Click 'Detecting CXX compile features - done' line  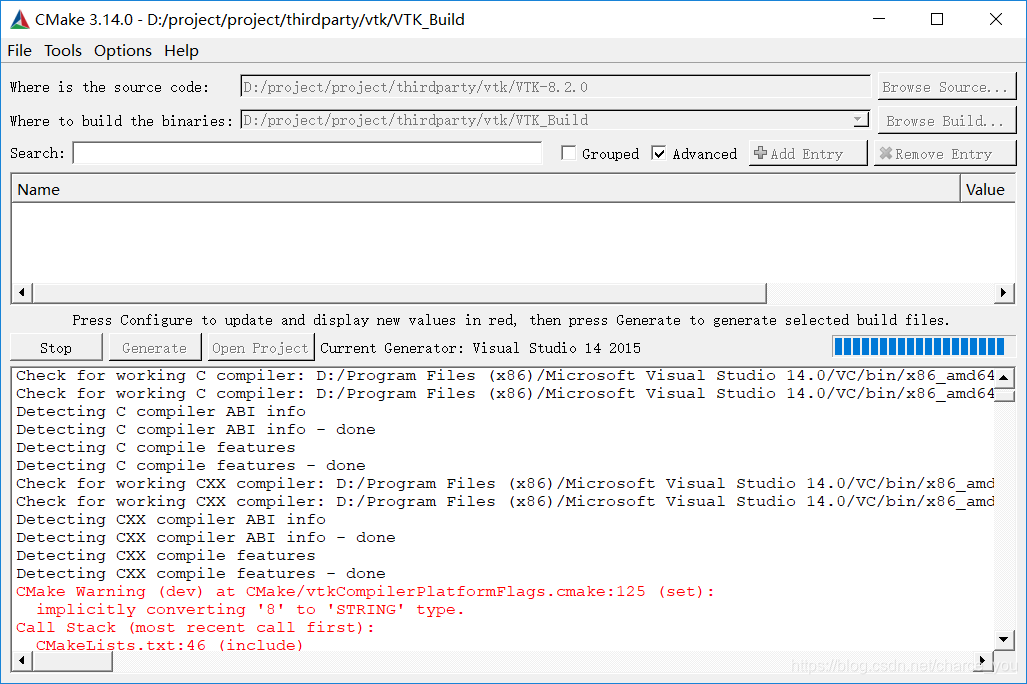tap(200, 573)
